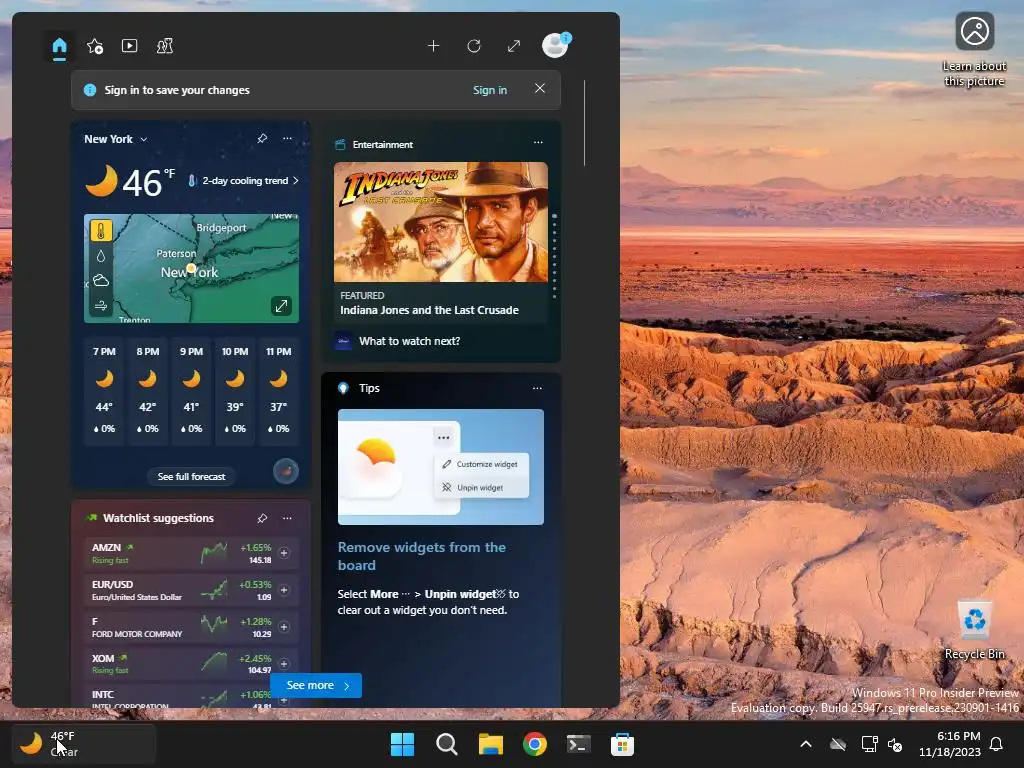Open the weather animated dot icon
Image resolution: width=1024 pixels, height=768 pixels.
coord(286,471)
